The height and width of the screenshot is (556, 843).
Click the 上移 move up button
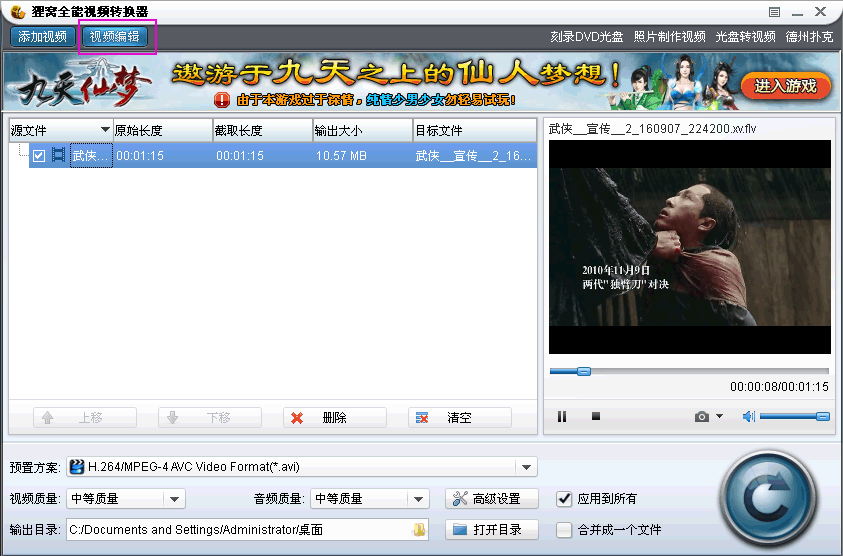[85, 417]
